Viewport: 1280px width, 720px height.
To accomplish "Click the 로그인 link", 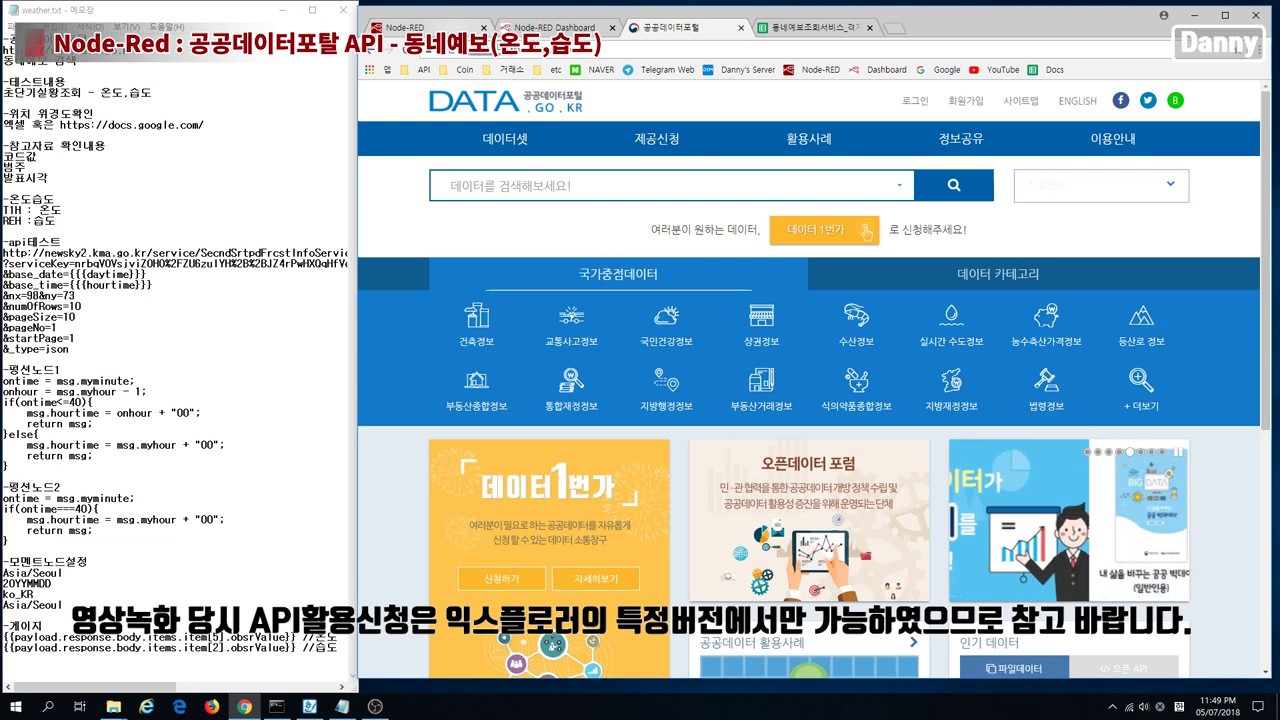I will (x=915, y=101).
